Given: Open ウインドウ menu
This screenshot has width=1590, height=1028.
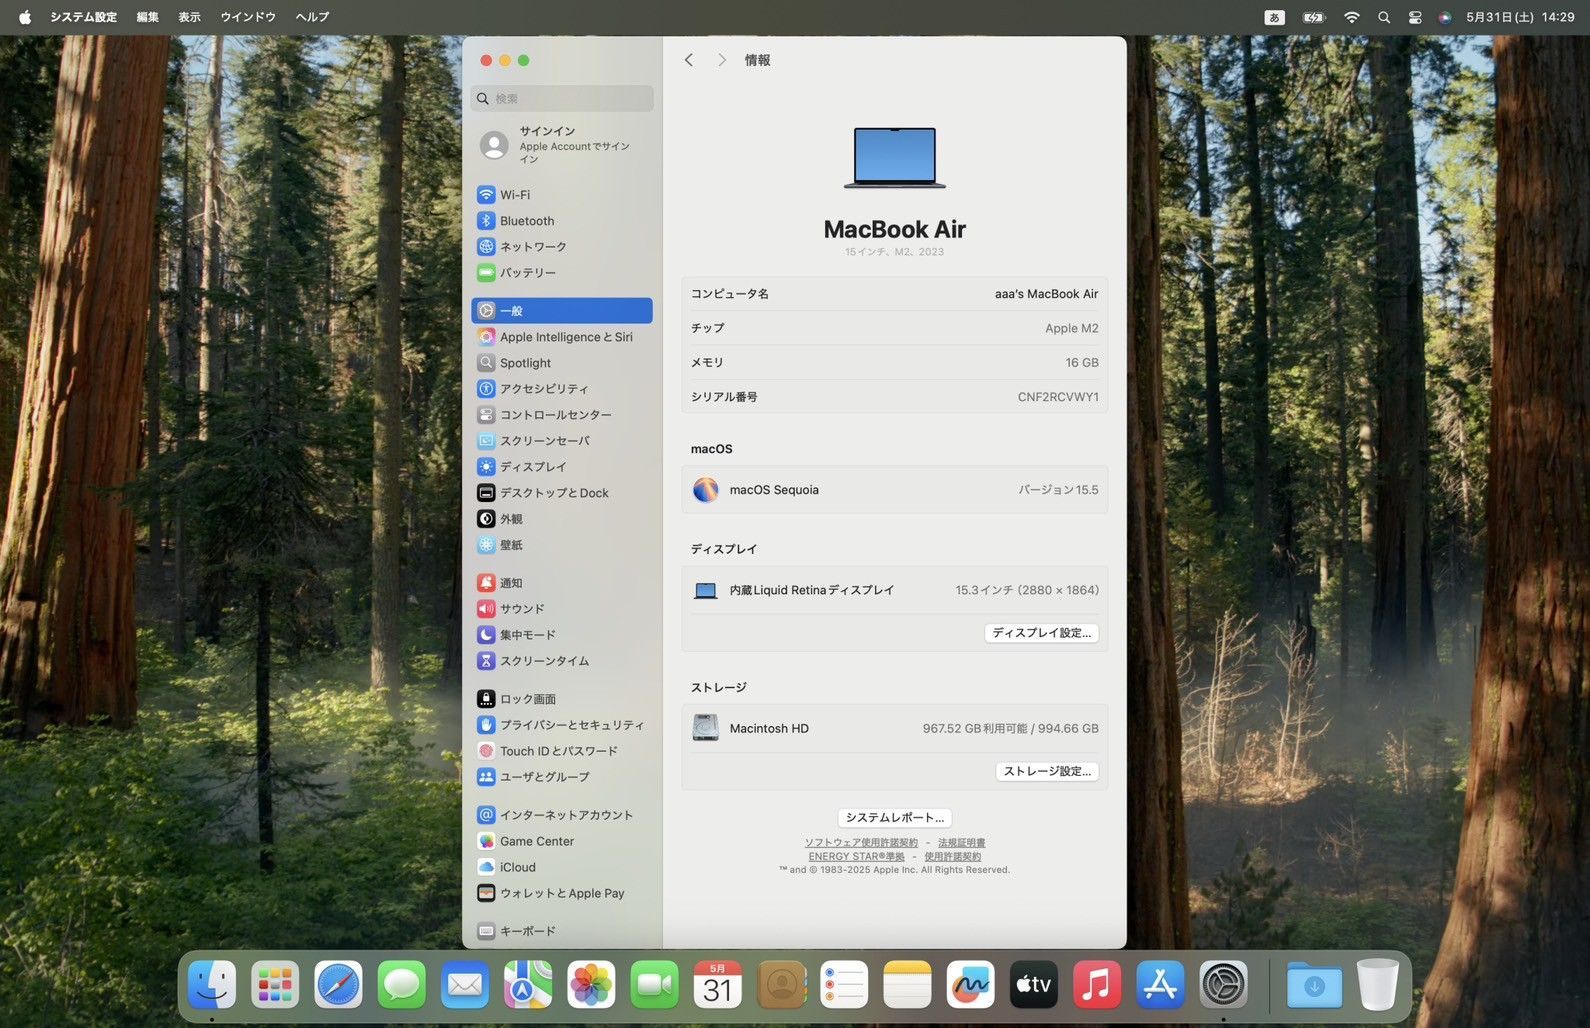Looking at the screenshot, I should 248,17.
